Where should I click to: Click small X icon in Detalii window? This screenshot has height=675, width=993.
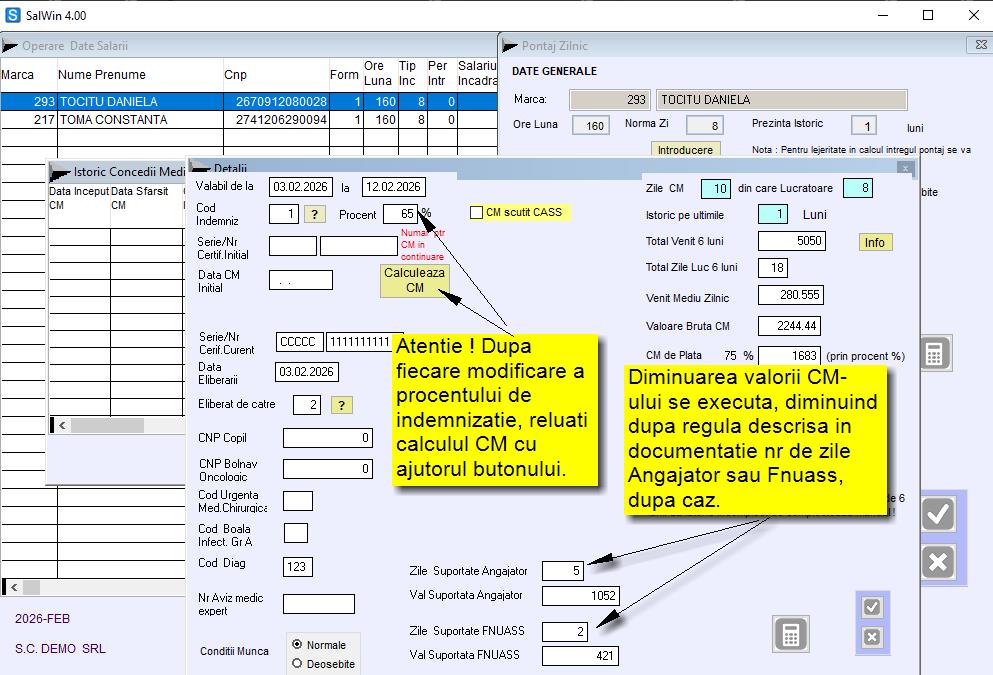coord(872,637)
